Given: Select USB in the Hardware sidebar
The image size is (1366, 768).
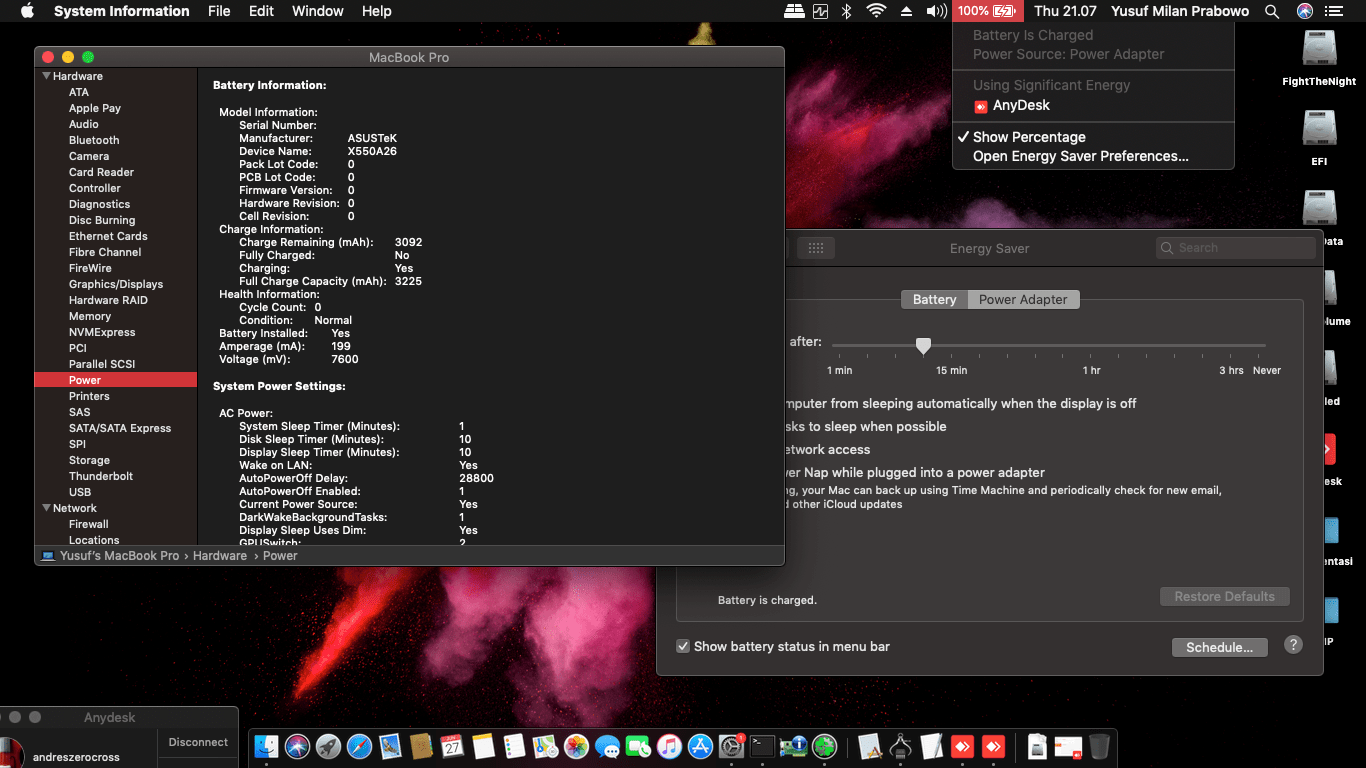Looking at the screenshot, I should tap(80, 492).
